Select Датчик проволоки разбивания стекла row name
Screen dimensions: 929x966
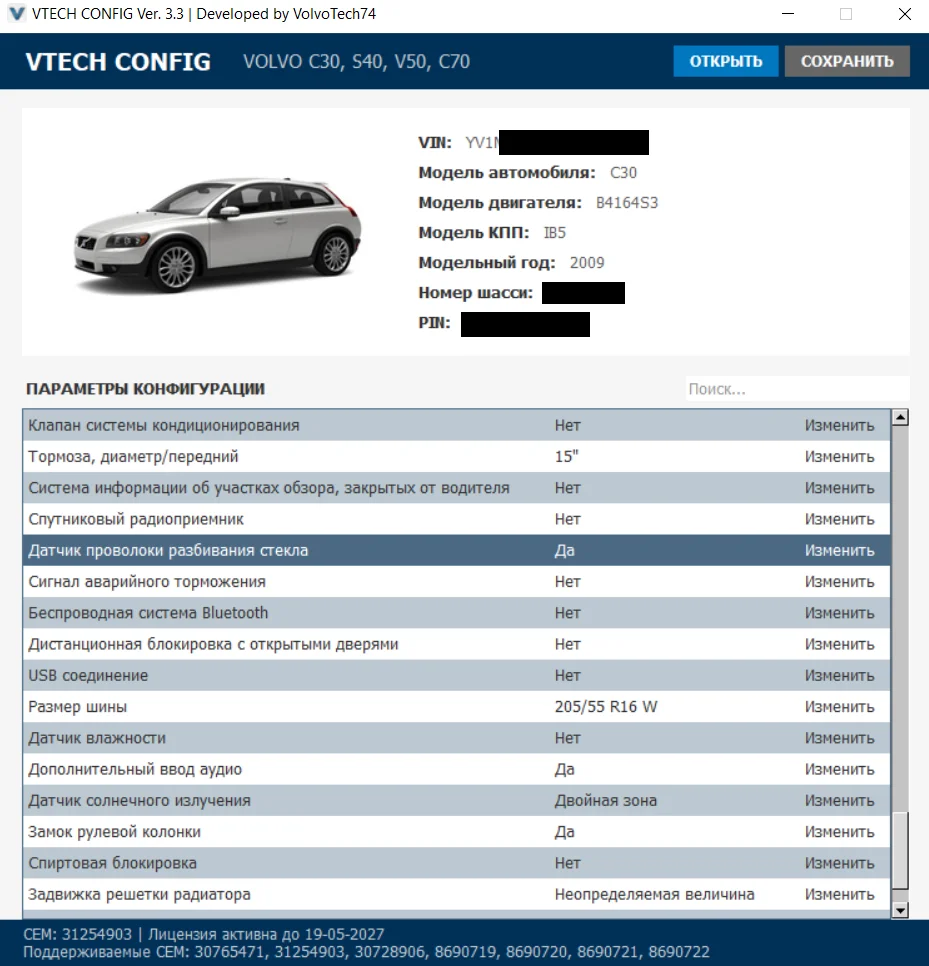click(168, 550)
